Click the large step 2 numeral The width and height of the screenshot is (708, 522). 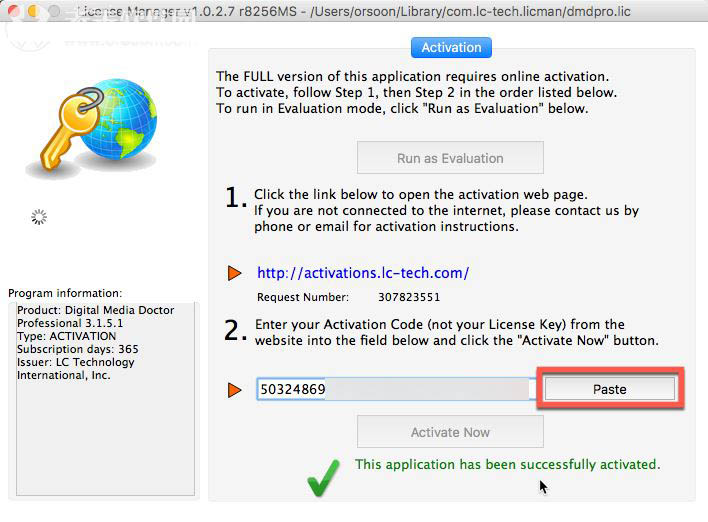click(236, 330)
